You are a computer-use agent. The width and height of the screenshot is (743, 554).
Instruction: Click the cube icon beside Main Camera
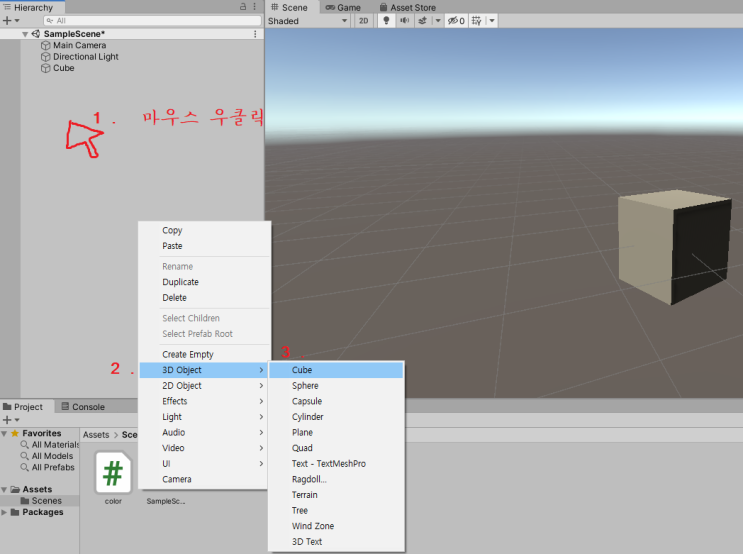(x=45, y=45)
